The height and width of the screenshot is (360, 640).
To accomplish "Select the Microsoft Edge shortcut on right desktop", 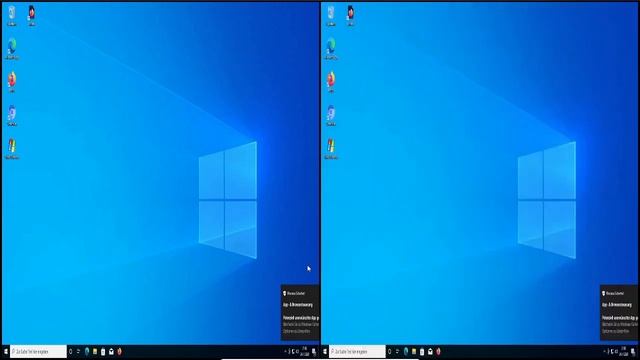I will tap(331, 49).
